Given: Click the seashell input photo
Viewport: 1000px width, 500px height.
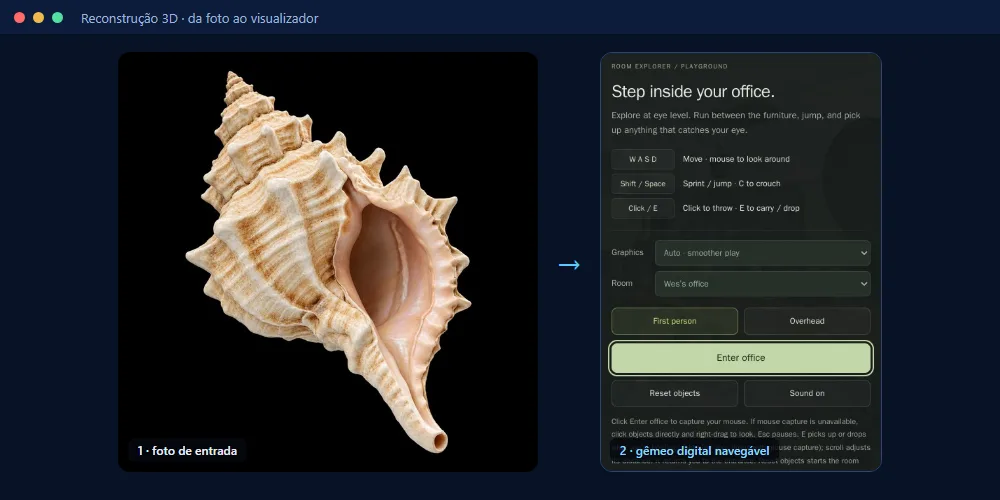Looking at the screenshot, I should click(x=328, y=262).
